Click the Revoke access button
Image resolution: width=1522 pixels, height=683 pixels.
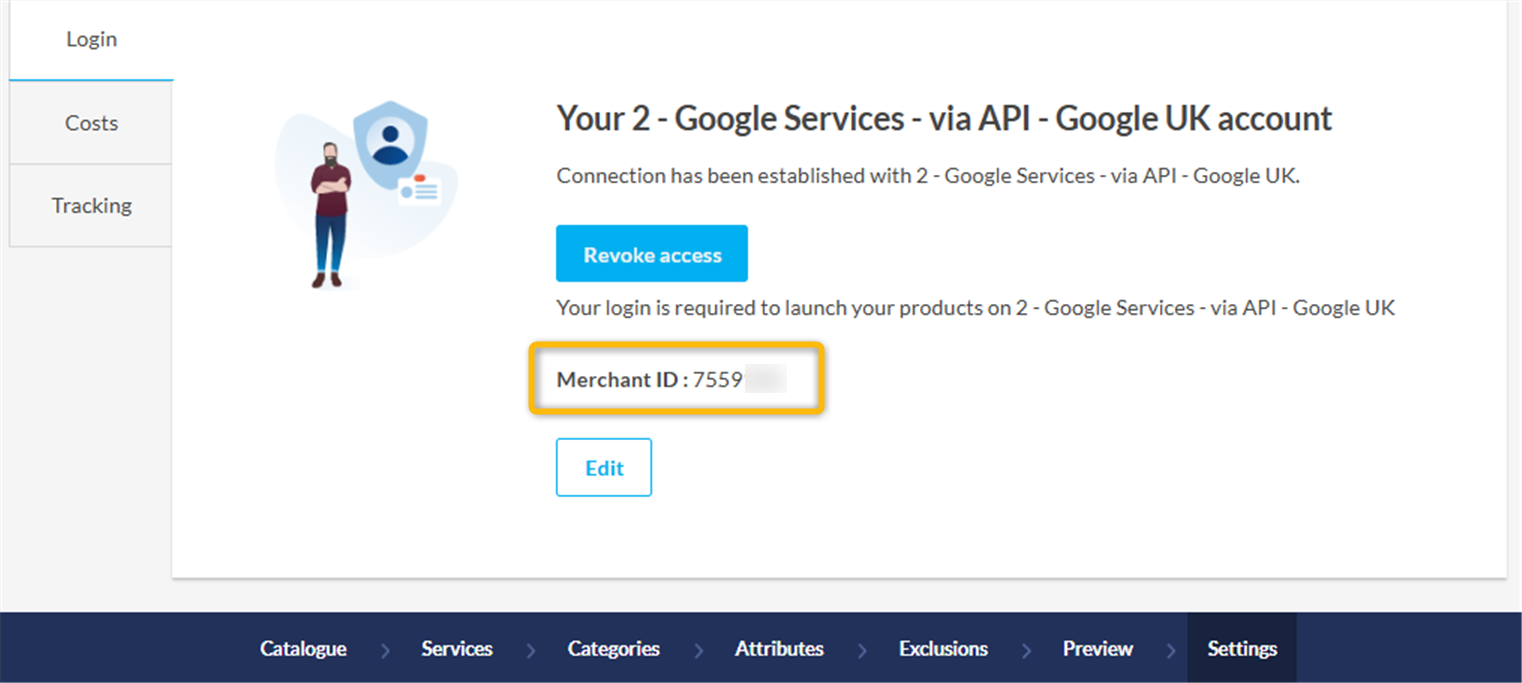pos(651,254)
